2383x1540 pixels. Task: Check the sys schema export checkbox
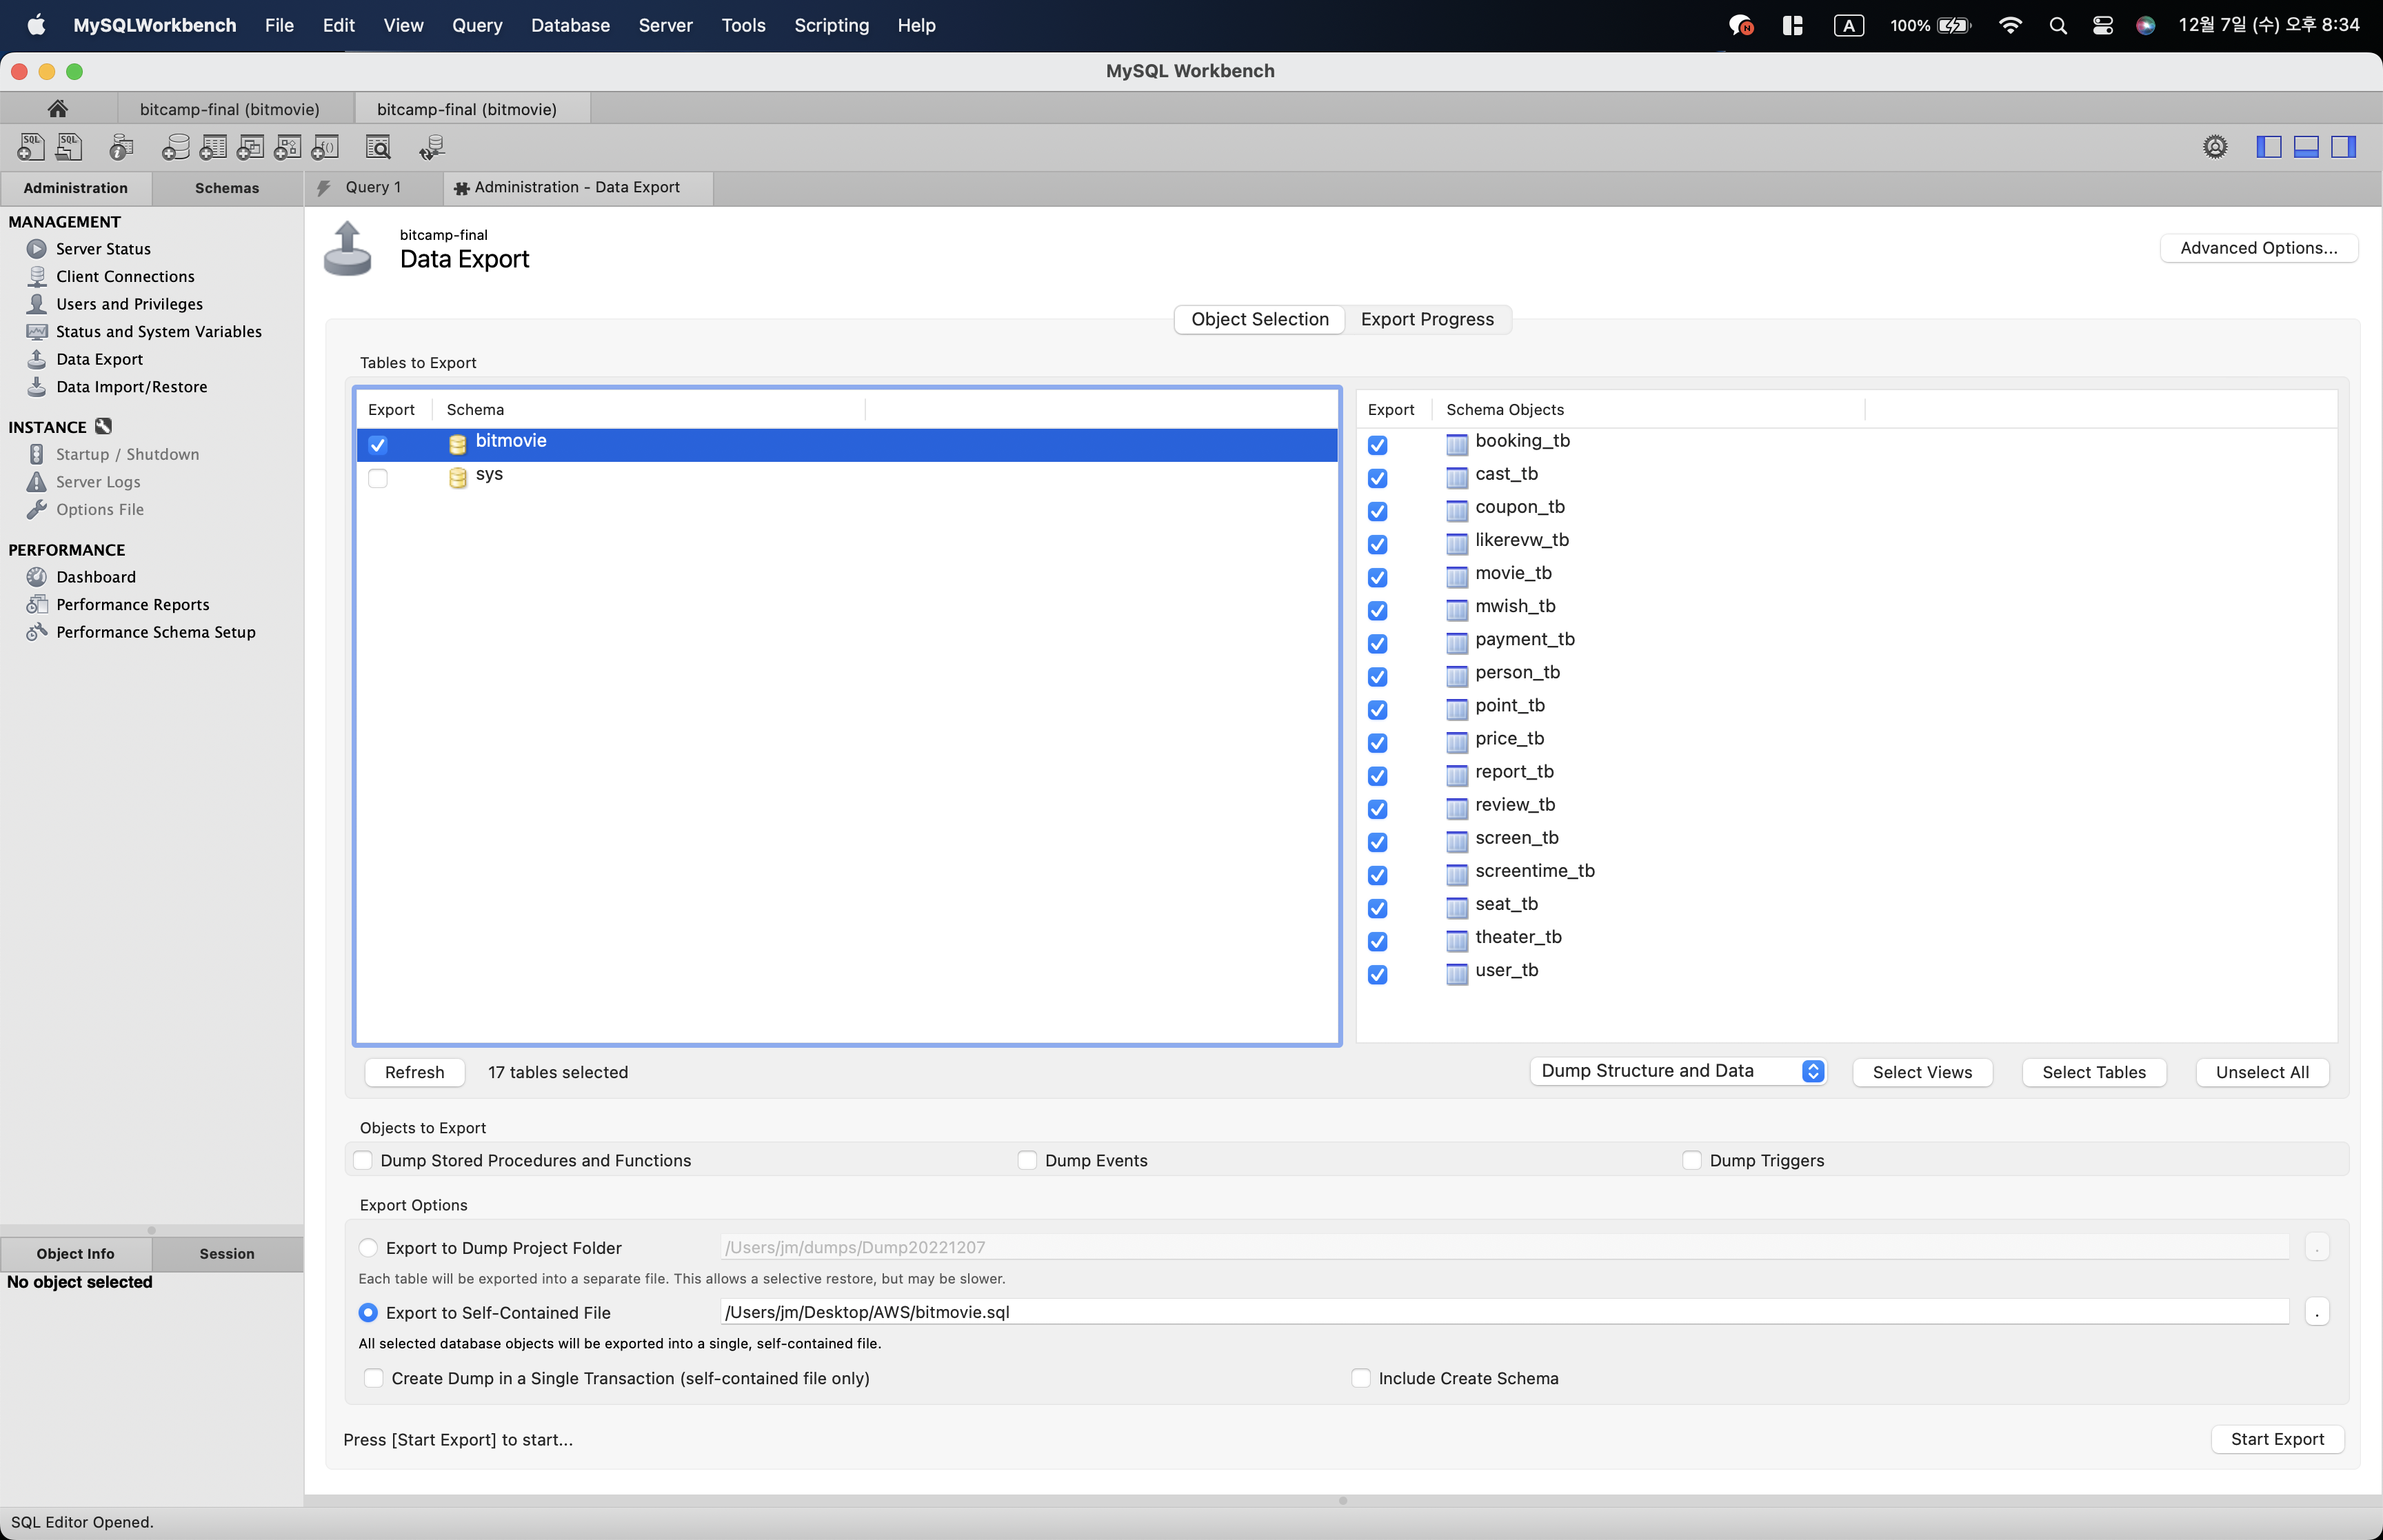pos(378,478)
